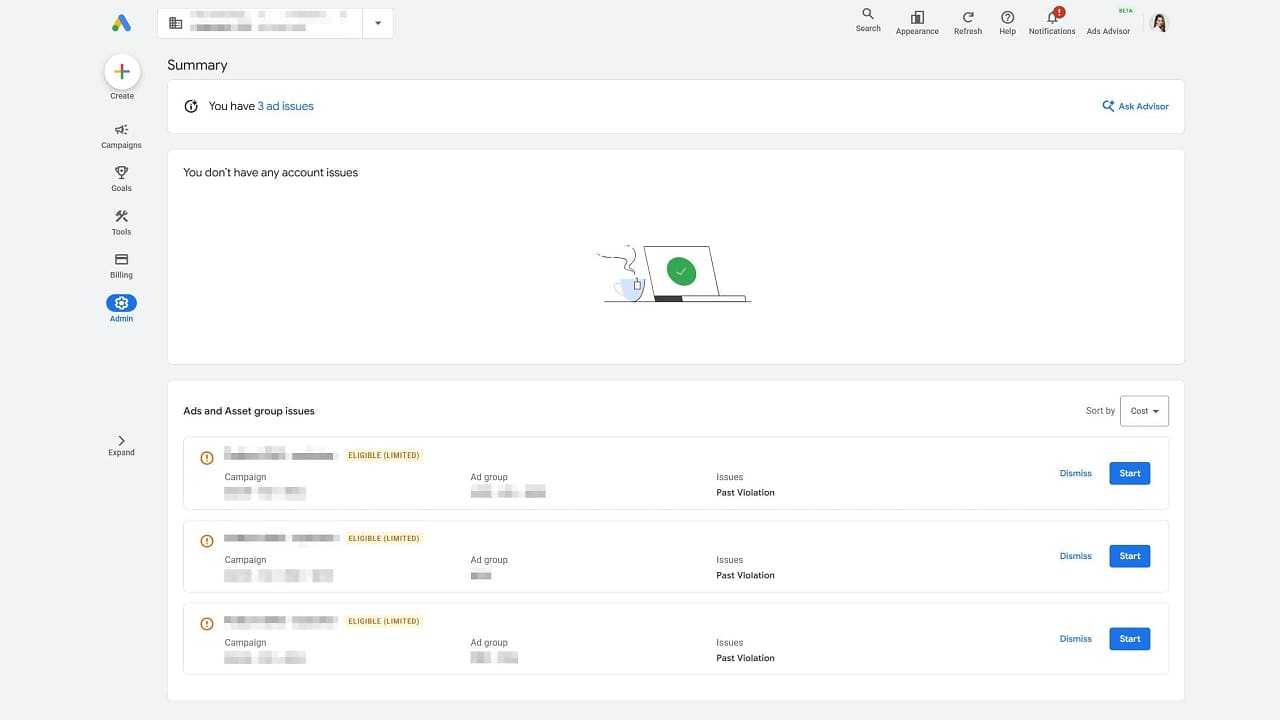Click the second issue's warning icon
This screenshot has width=1280, height=720.
click(x=207, y=541)
